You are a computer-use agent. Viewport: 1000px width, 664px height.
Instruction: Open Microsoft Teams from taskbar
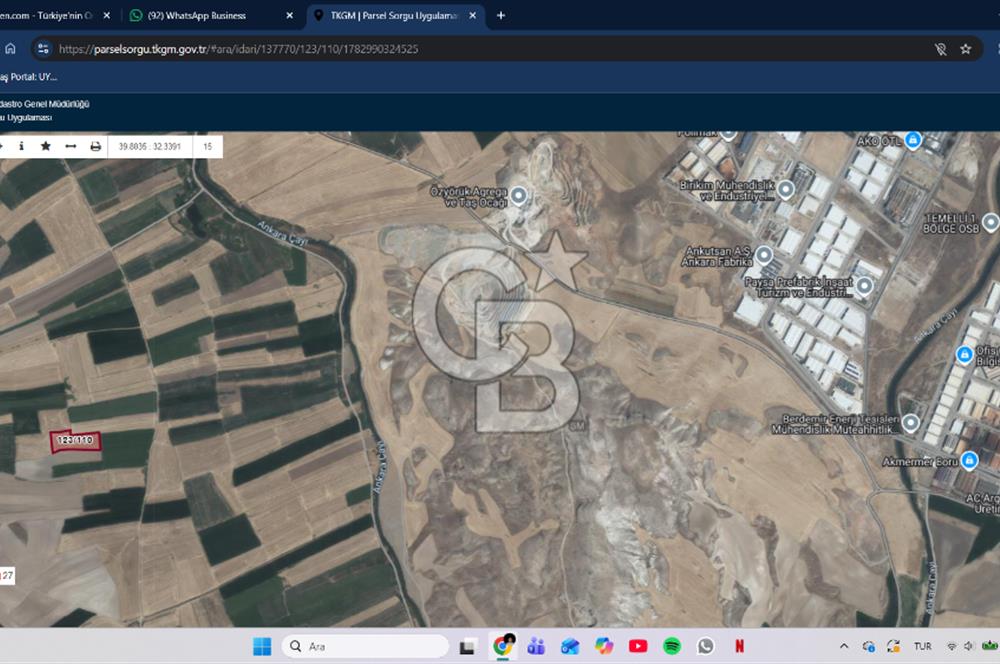click(x=536, y=646)
